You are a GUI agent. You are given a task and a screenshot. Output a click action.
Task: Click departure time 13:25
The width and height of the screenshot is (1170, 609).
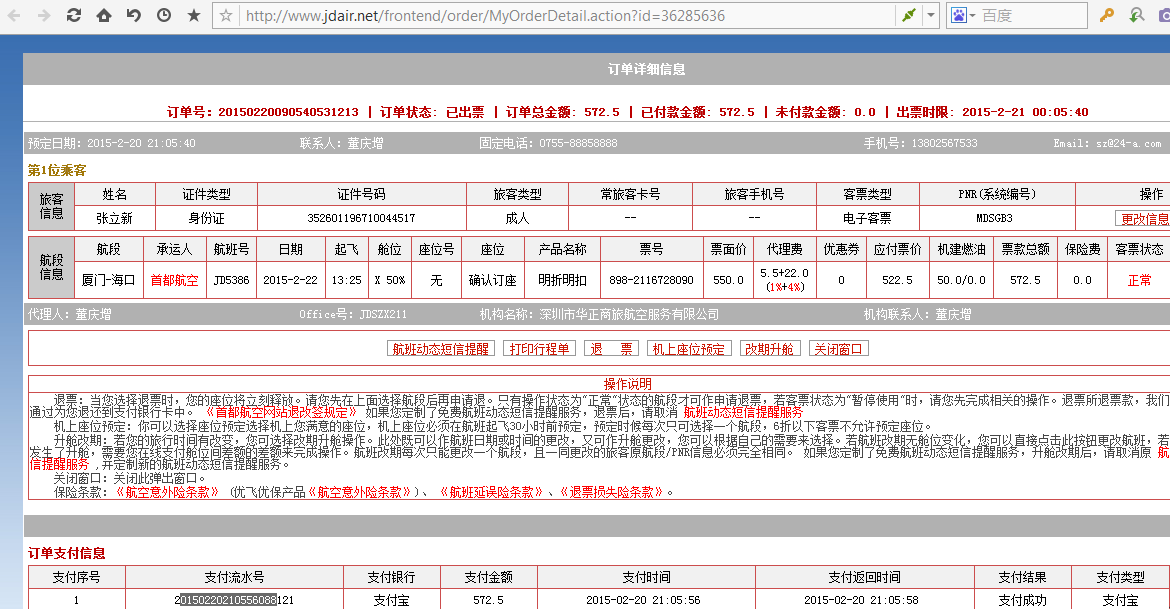pos(346,280)
